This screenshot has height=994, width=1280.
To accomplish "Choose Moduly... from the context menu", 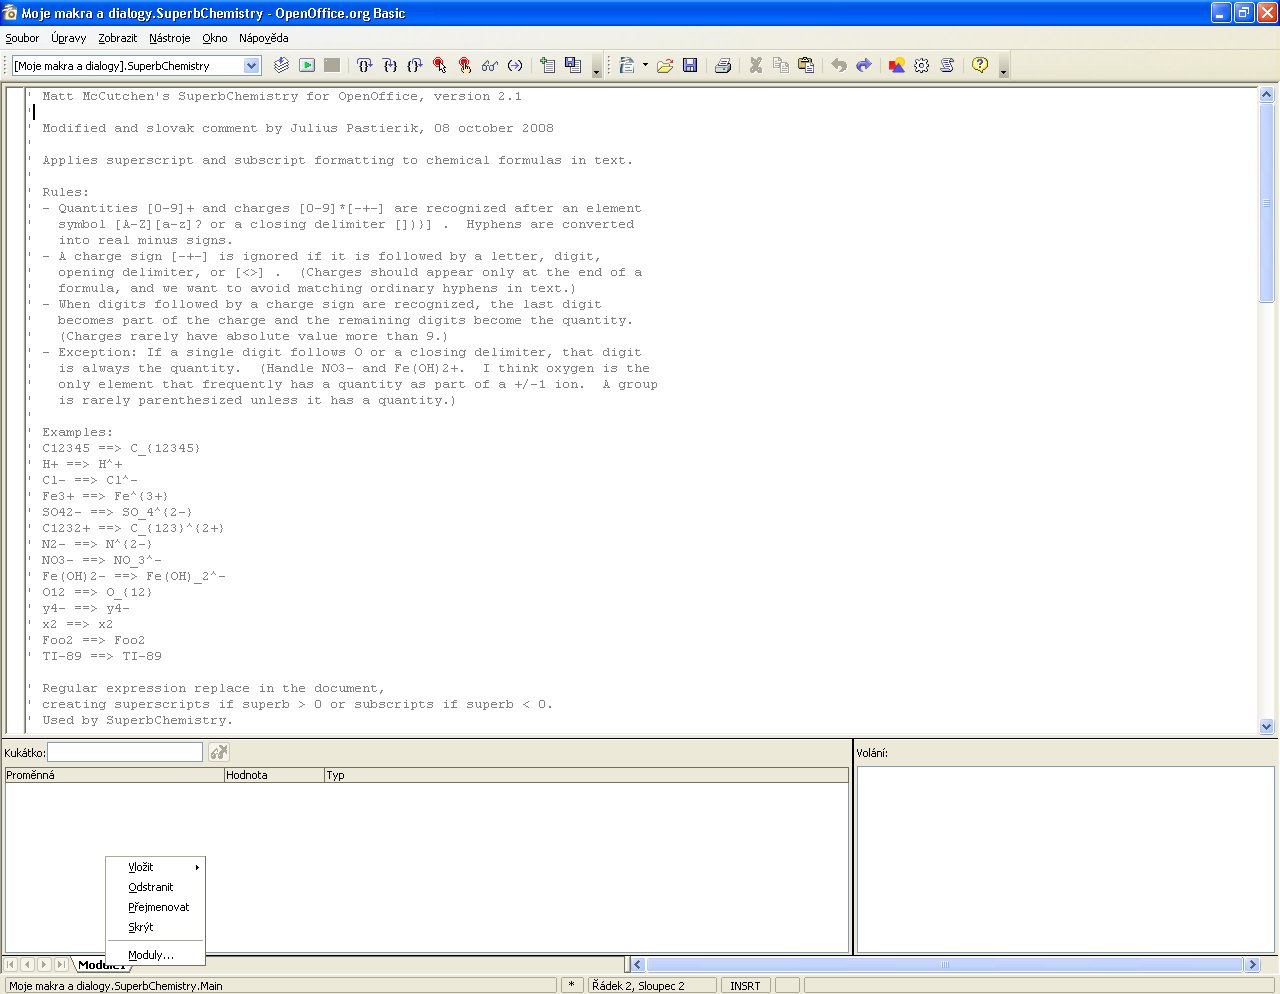I will pos(155,955).
